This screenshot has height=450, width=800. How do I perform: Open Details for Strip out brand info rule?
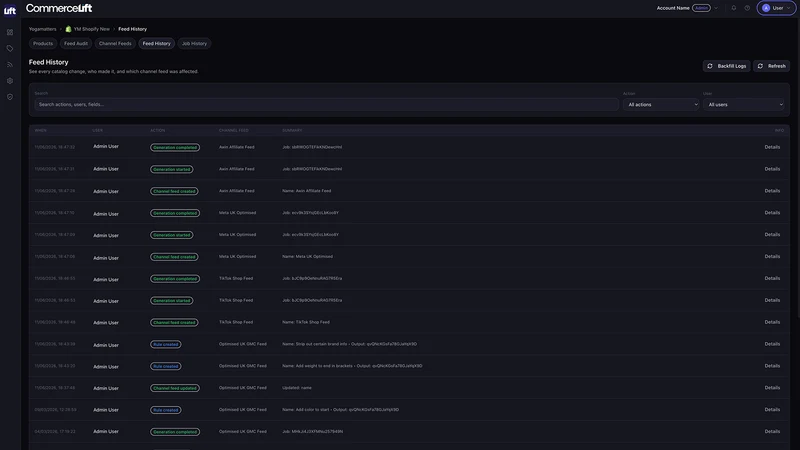[x=772, y=344]
